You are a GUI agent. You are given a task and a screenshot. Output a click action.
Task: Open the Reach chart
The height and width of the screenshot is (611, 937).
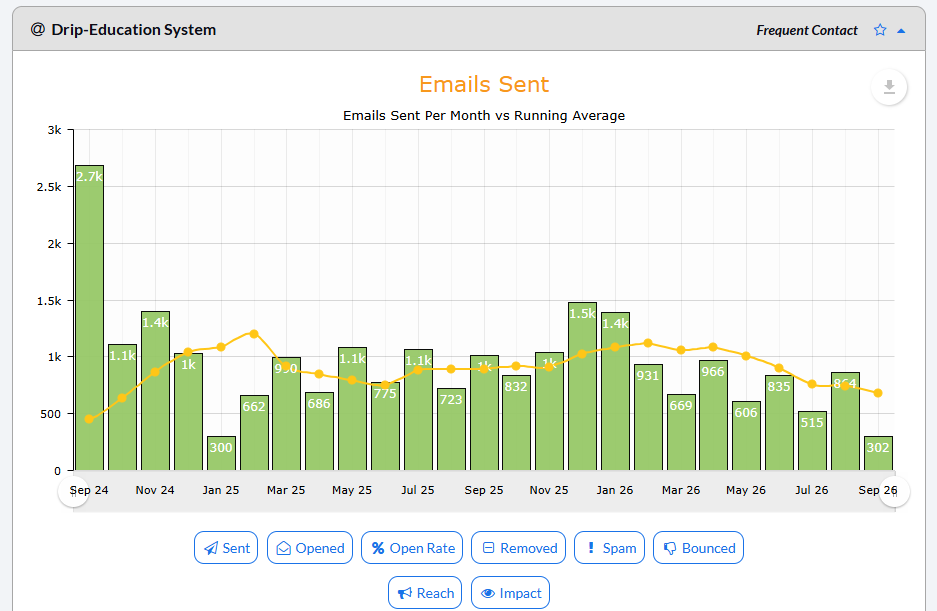(x=425, y=592)
